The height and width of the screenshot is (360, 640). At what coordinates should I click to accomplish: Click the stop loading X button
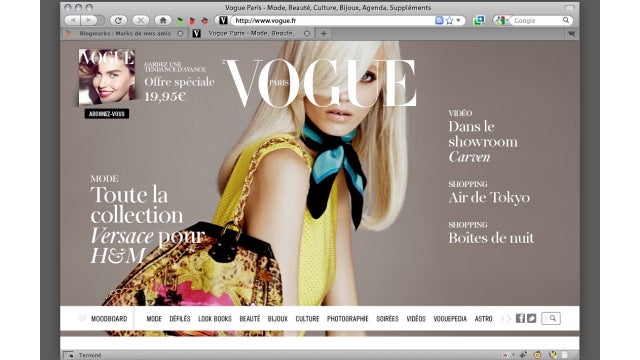tap(140, 20)
